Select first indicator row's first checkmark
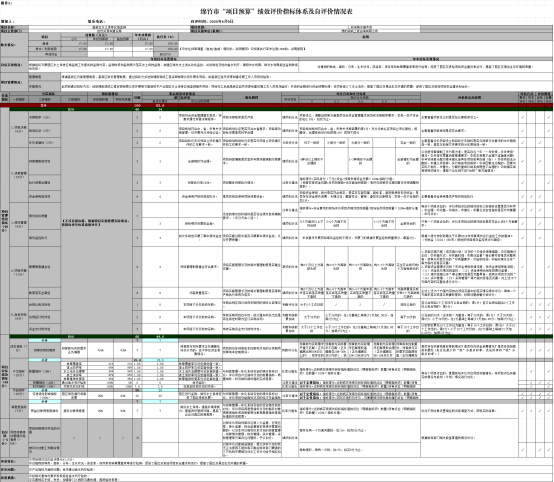The image size is (554, 482). (522, 117)
